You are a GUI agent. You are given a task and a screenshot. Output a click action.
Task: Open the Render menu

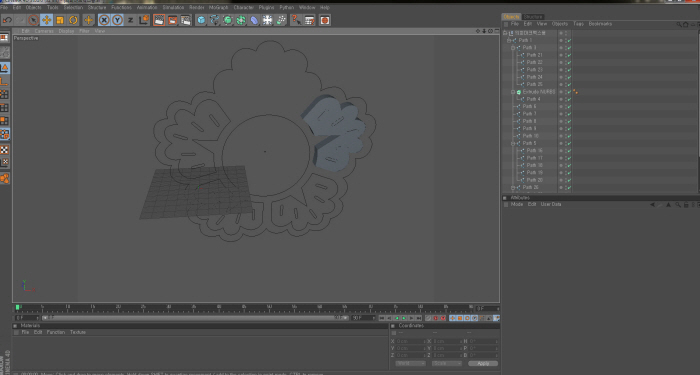196,8
